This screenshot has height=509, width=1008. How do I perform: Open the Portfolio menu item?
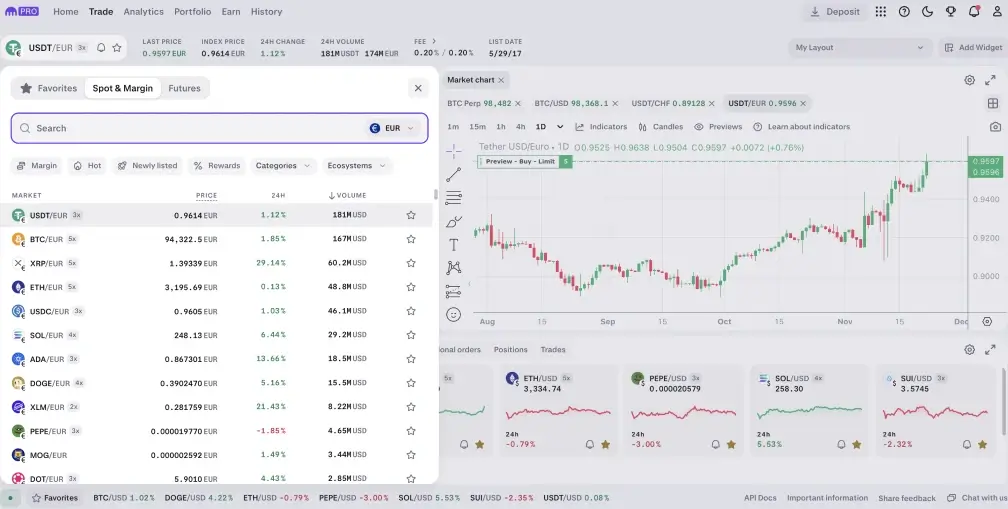tap(192, 12)
